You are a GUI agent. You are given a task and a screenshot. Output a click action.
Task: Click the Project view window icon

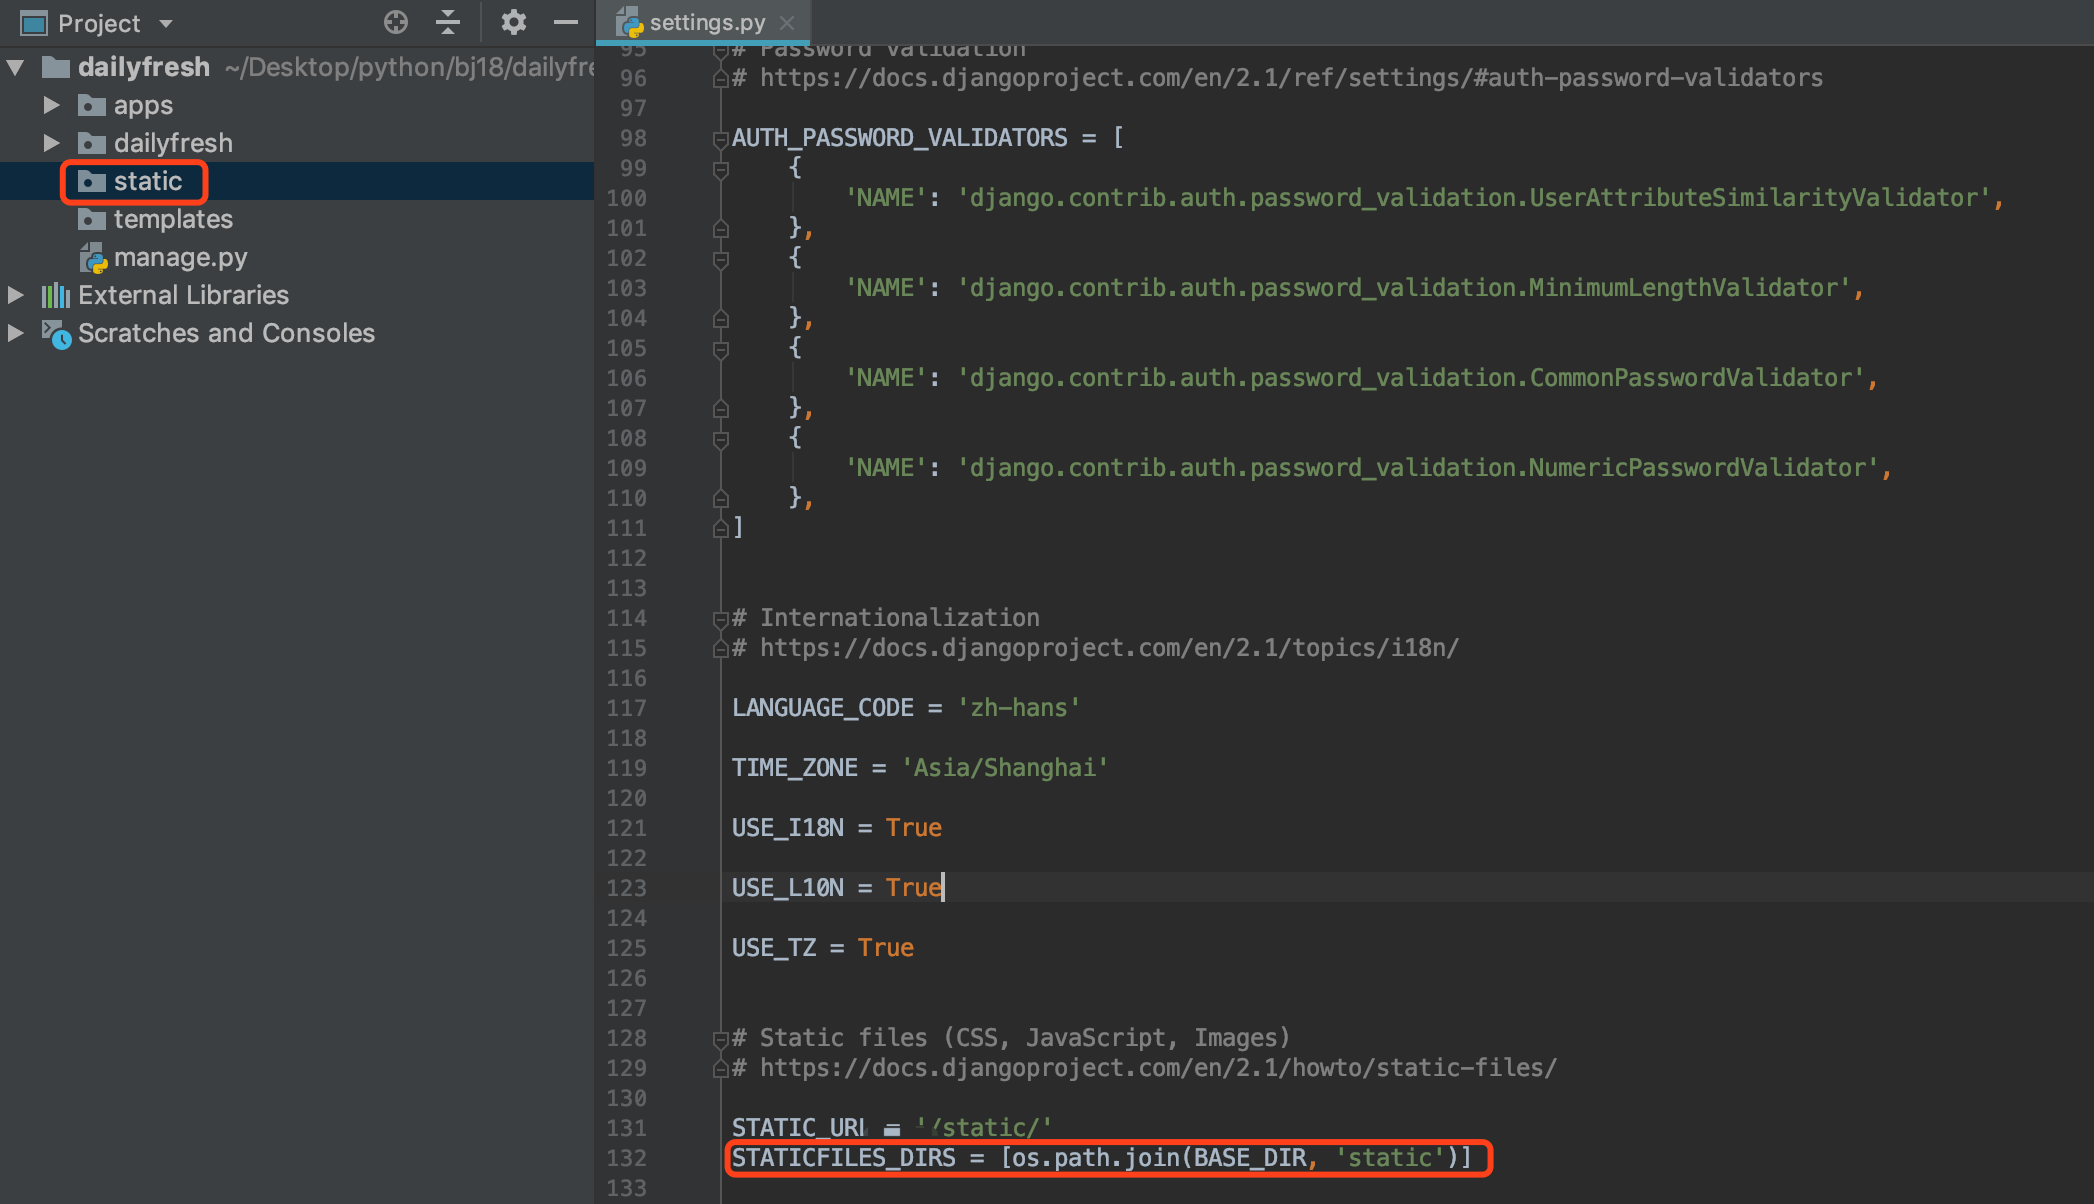[x=34, y=22]
